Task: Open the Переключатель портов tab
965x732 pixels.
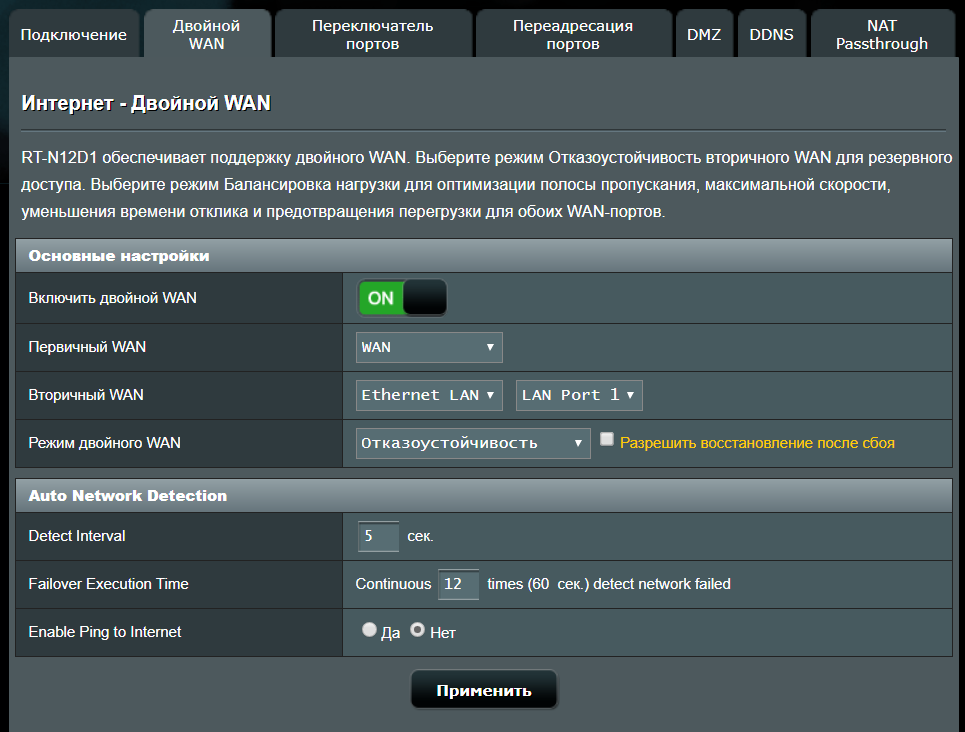Action: tap(372, 35)
